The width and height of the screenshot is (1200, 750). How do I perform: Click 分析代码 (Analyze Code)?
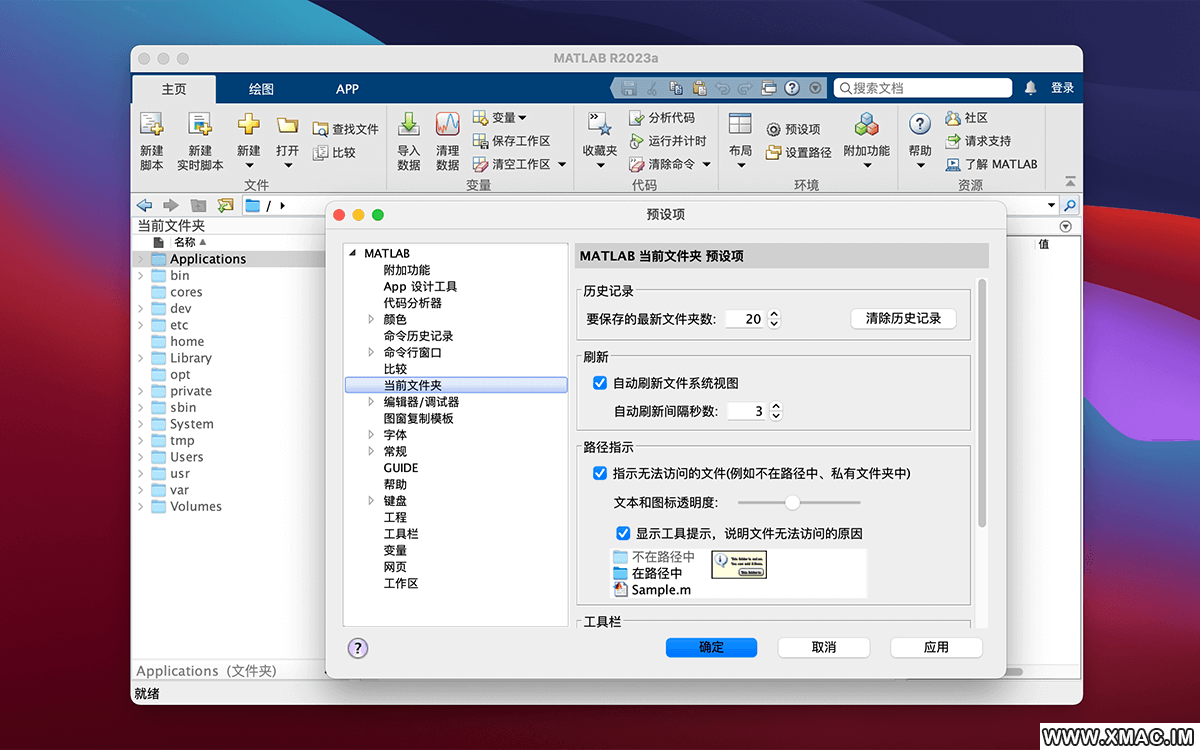point(661,118)
